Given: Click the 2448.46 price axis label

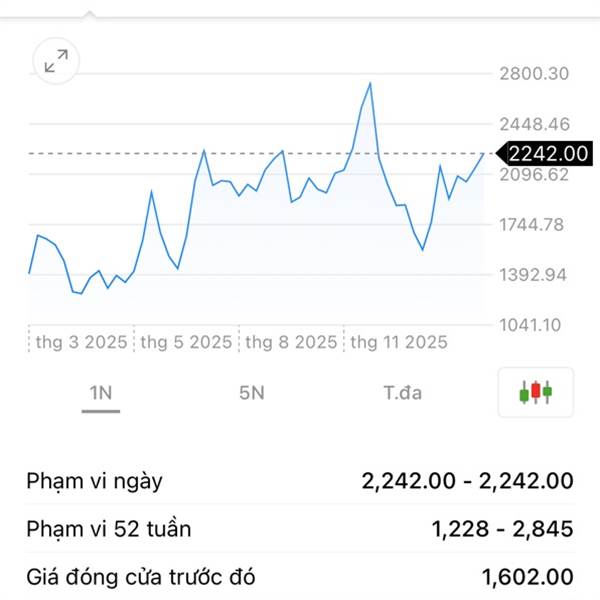Looking at the screenshot, I should pos(533,125).
